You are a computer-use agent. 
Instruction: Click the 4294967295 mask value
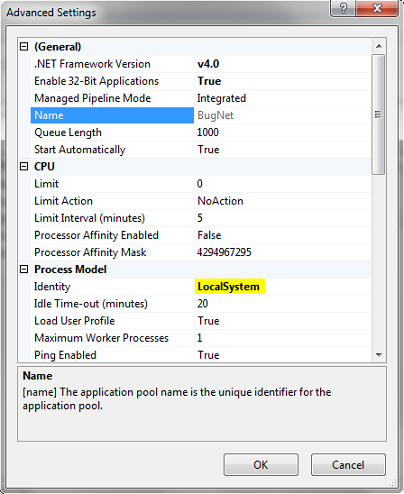coord(224,252)
